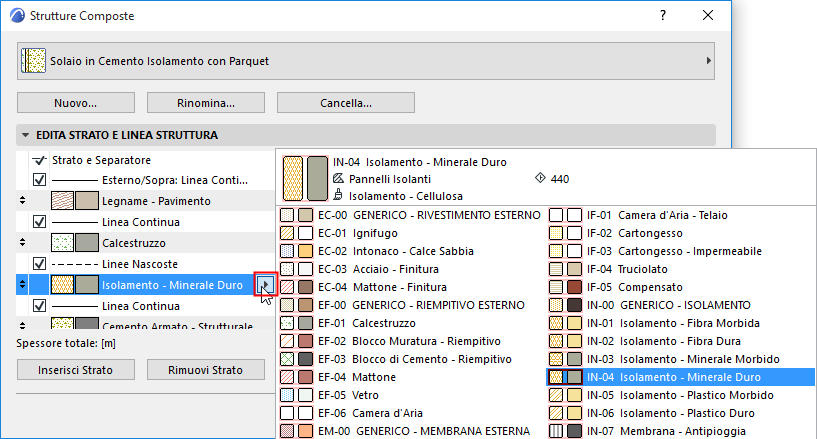The width and height of the screenshot is (817, 439).
Task: Click IN-00 GENERICO - ISOLAMENTO hatch icon
Action: tap(556, 305)
